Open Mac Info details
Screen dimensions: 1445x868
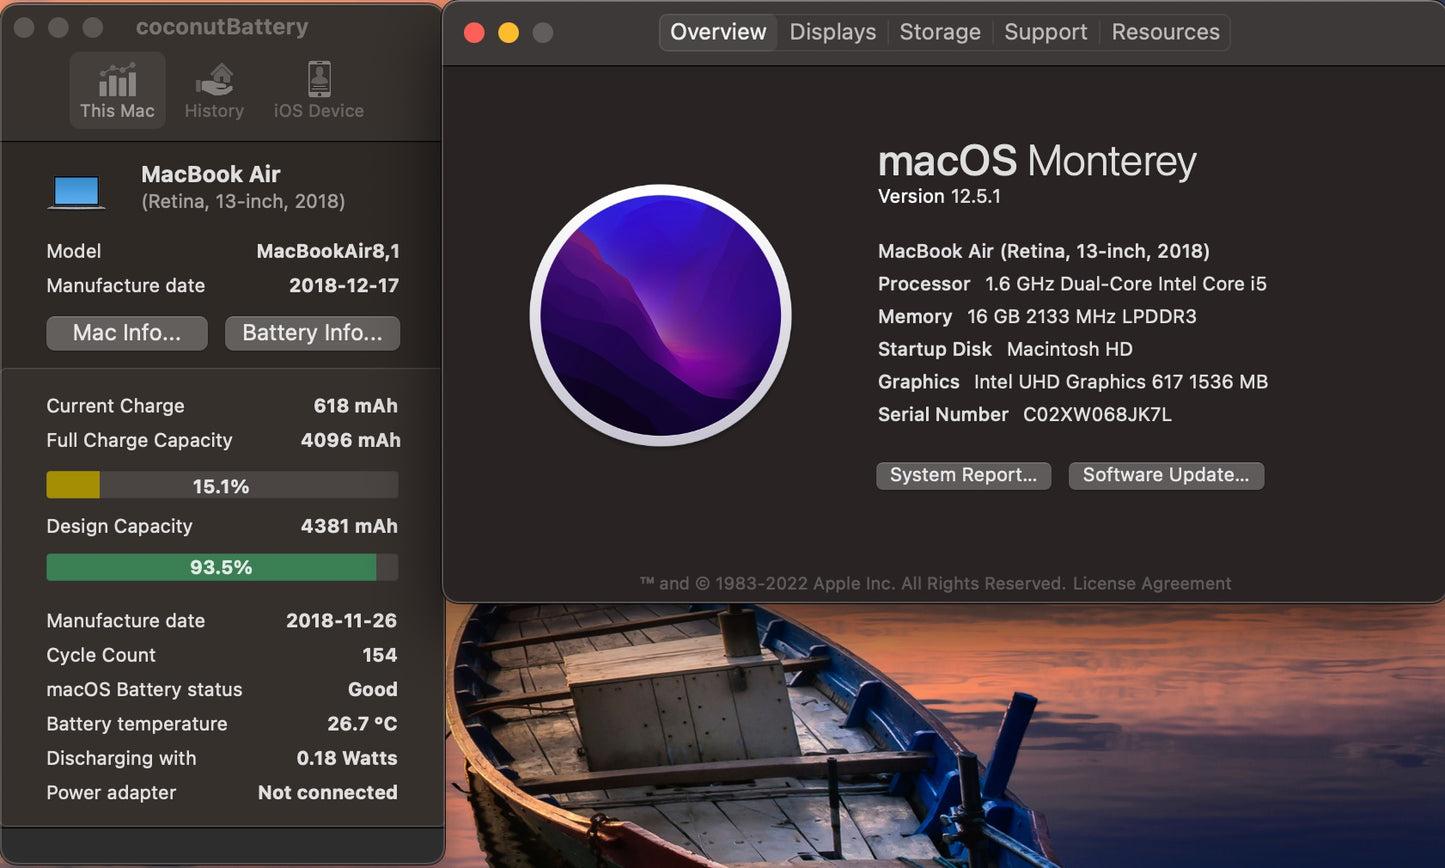[x=126, y=333]
